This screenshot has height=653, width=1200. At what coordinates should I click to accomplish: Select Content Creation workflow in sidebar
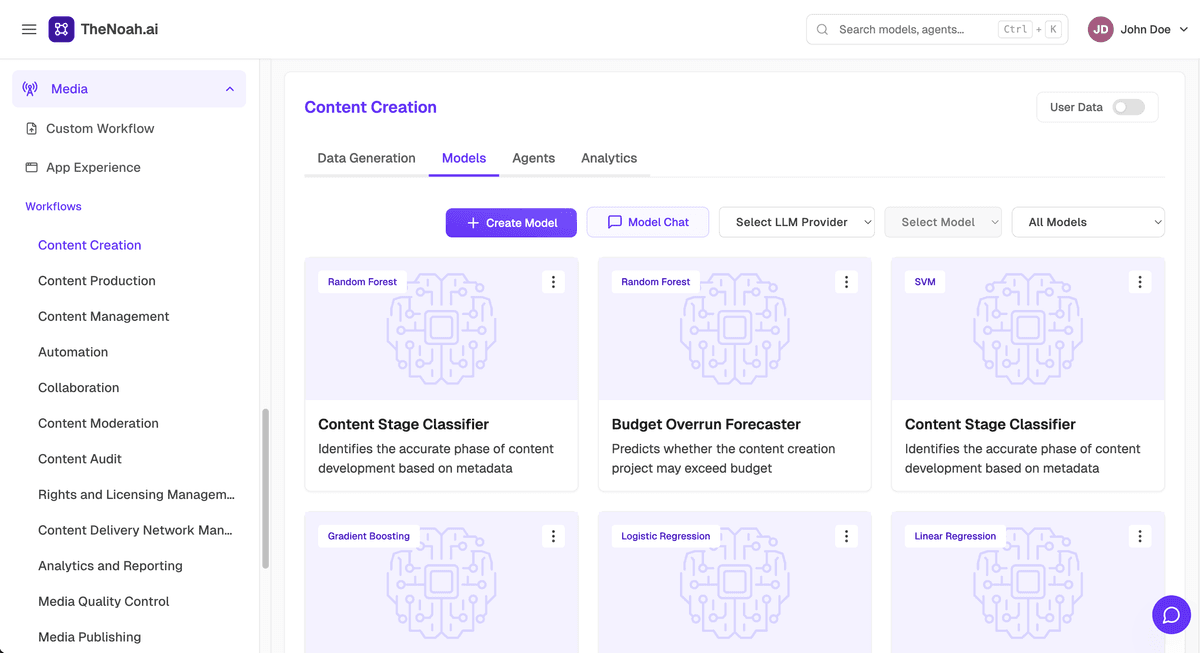(x=90, y=245)
